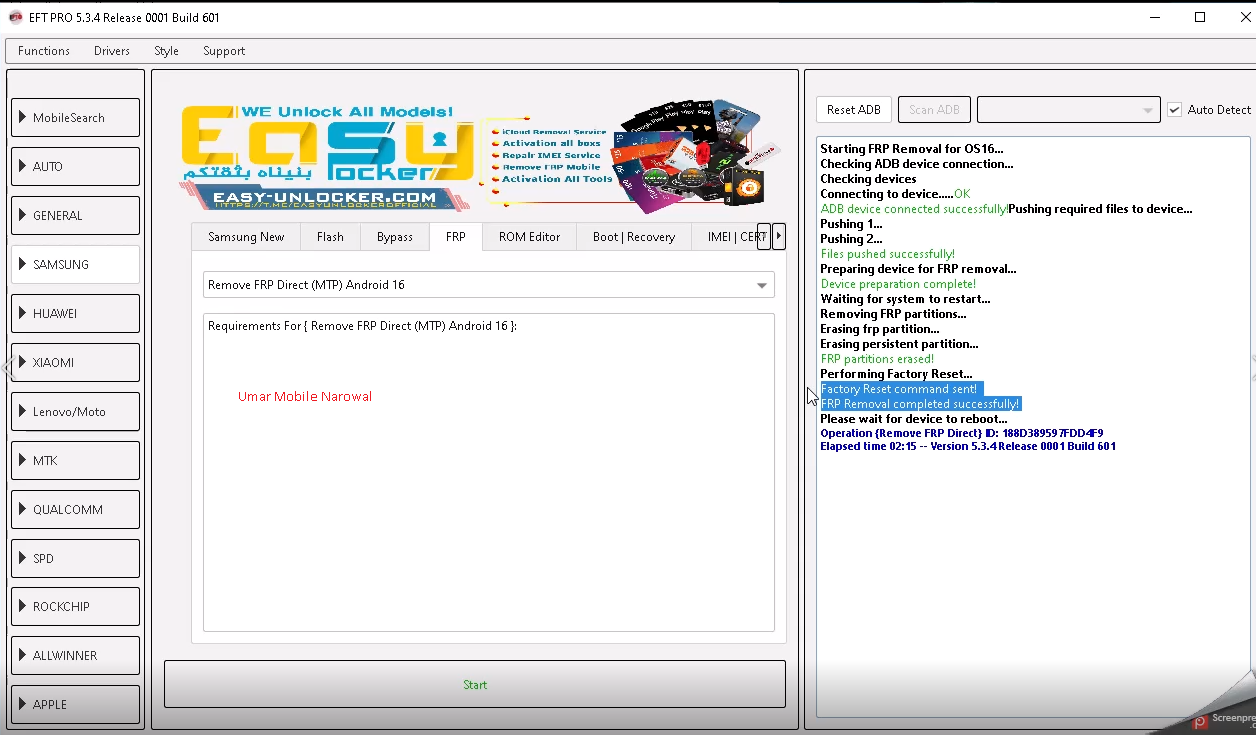The image size is (1256, 735).
Task: Open the SAMSUNG sidebar section
Action: pos(75,265)
